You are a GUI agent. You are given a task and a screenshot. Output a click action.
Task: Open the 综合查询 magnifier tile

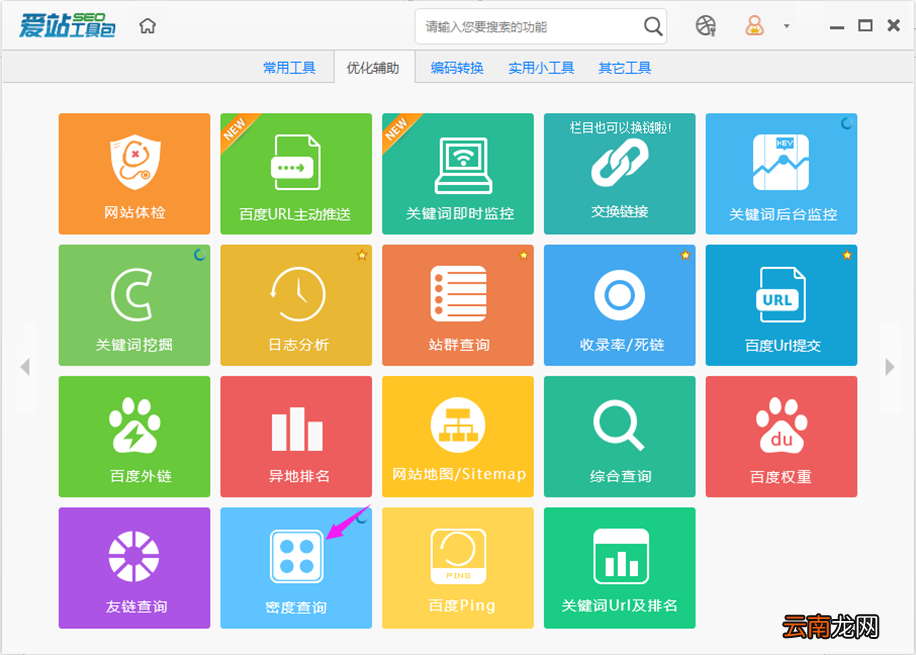tap(620, 436)
